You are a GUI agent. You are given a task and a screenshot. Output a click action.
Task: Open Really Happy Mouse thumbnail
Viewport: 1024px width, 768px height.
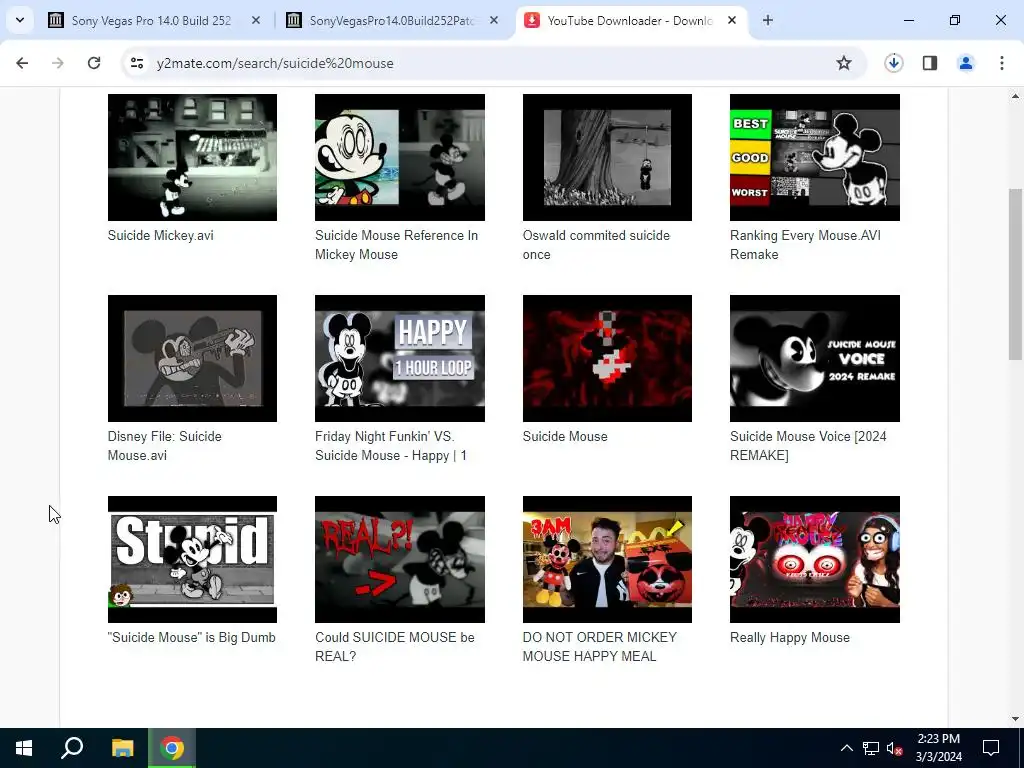coord(815,560)
